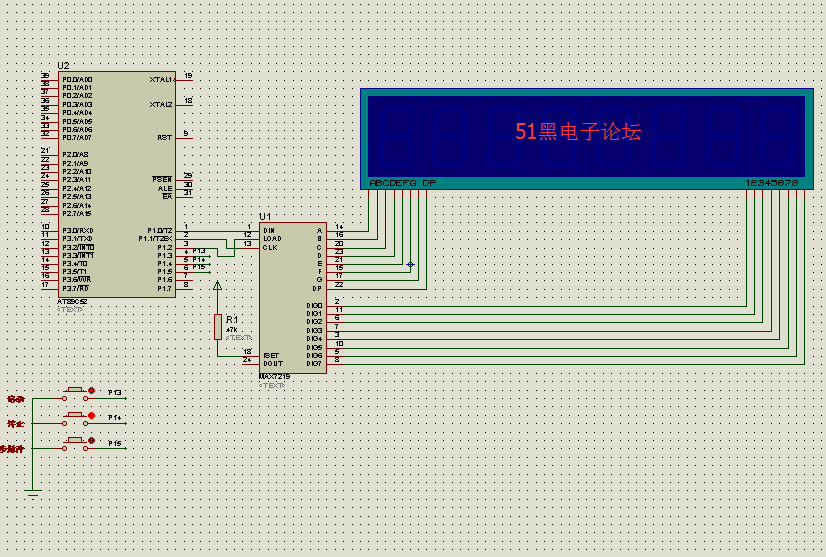Click the ground symbol below the buttons
The height and width of the screenshot is (557, 826).
pos(32,492)
